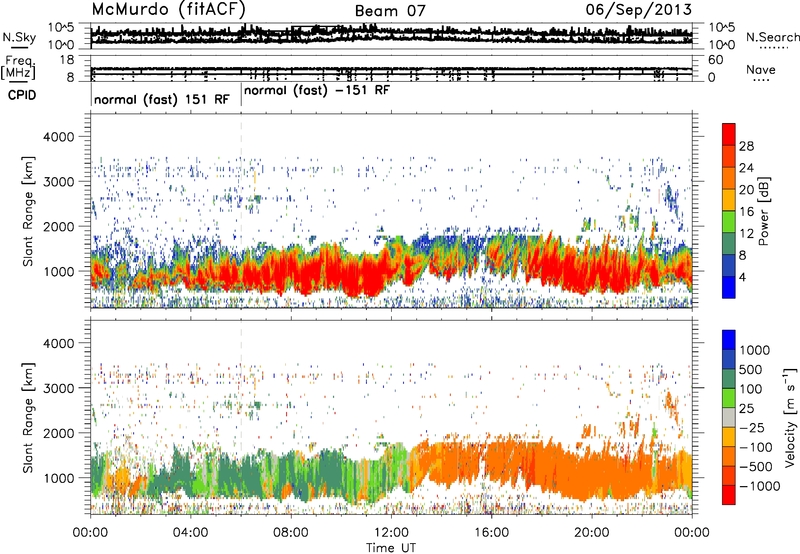Click the 'N.Sky' axis label
This screenshot has height=554, width=800.
19,37
